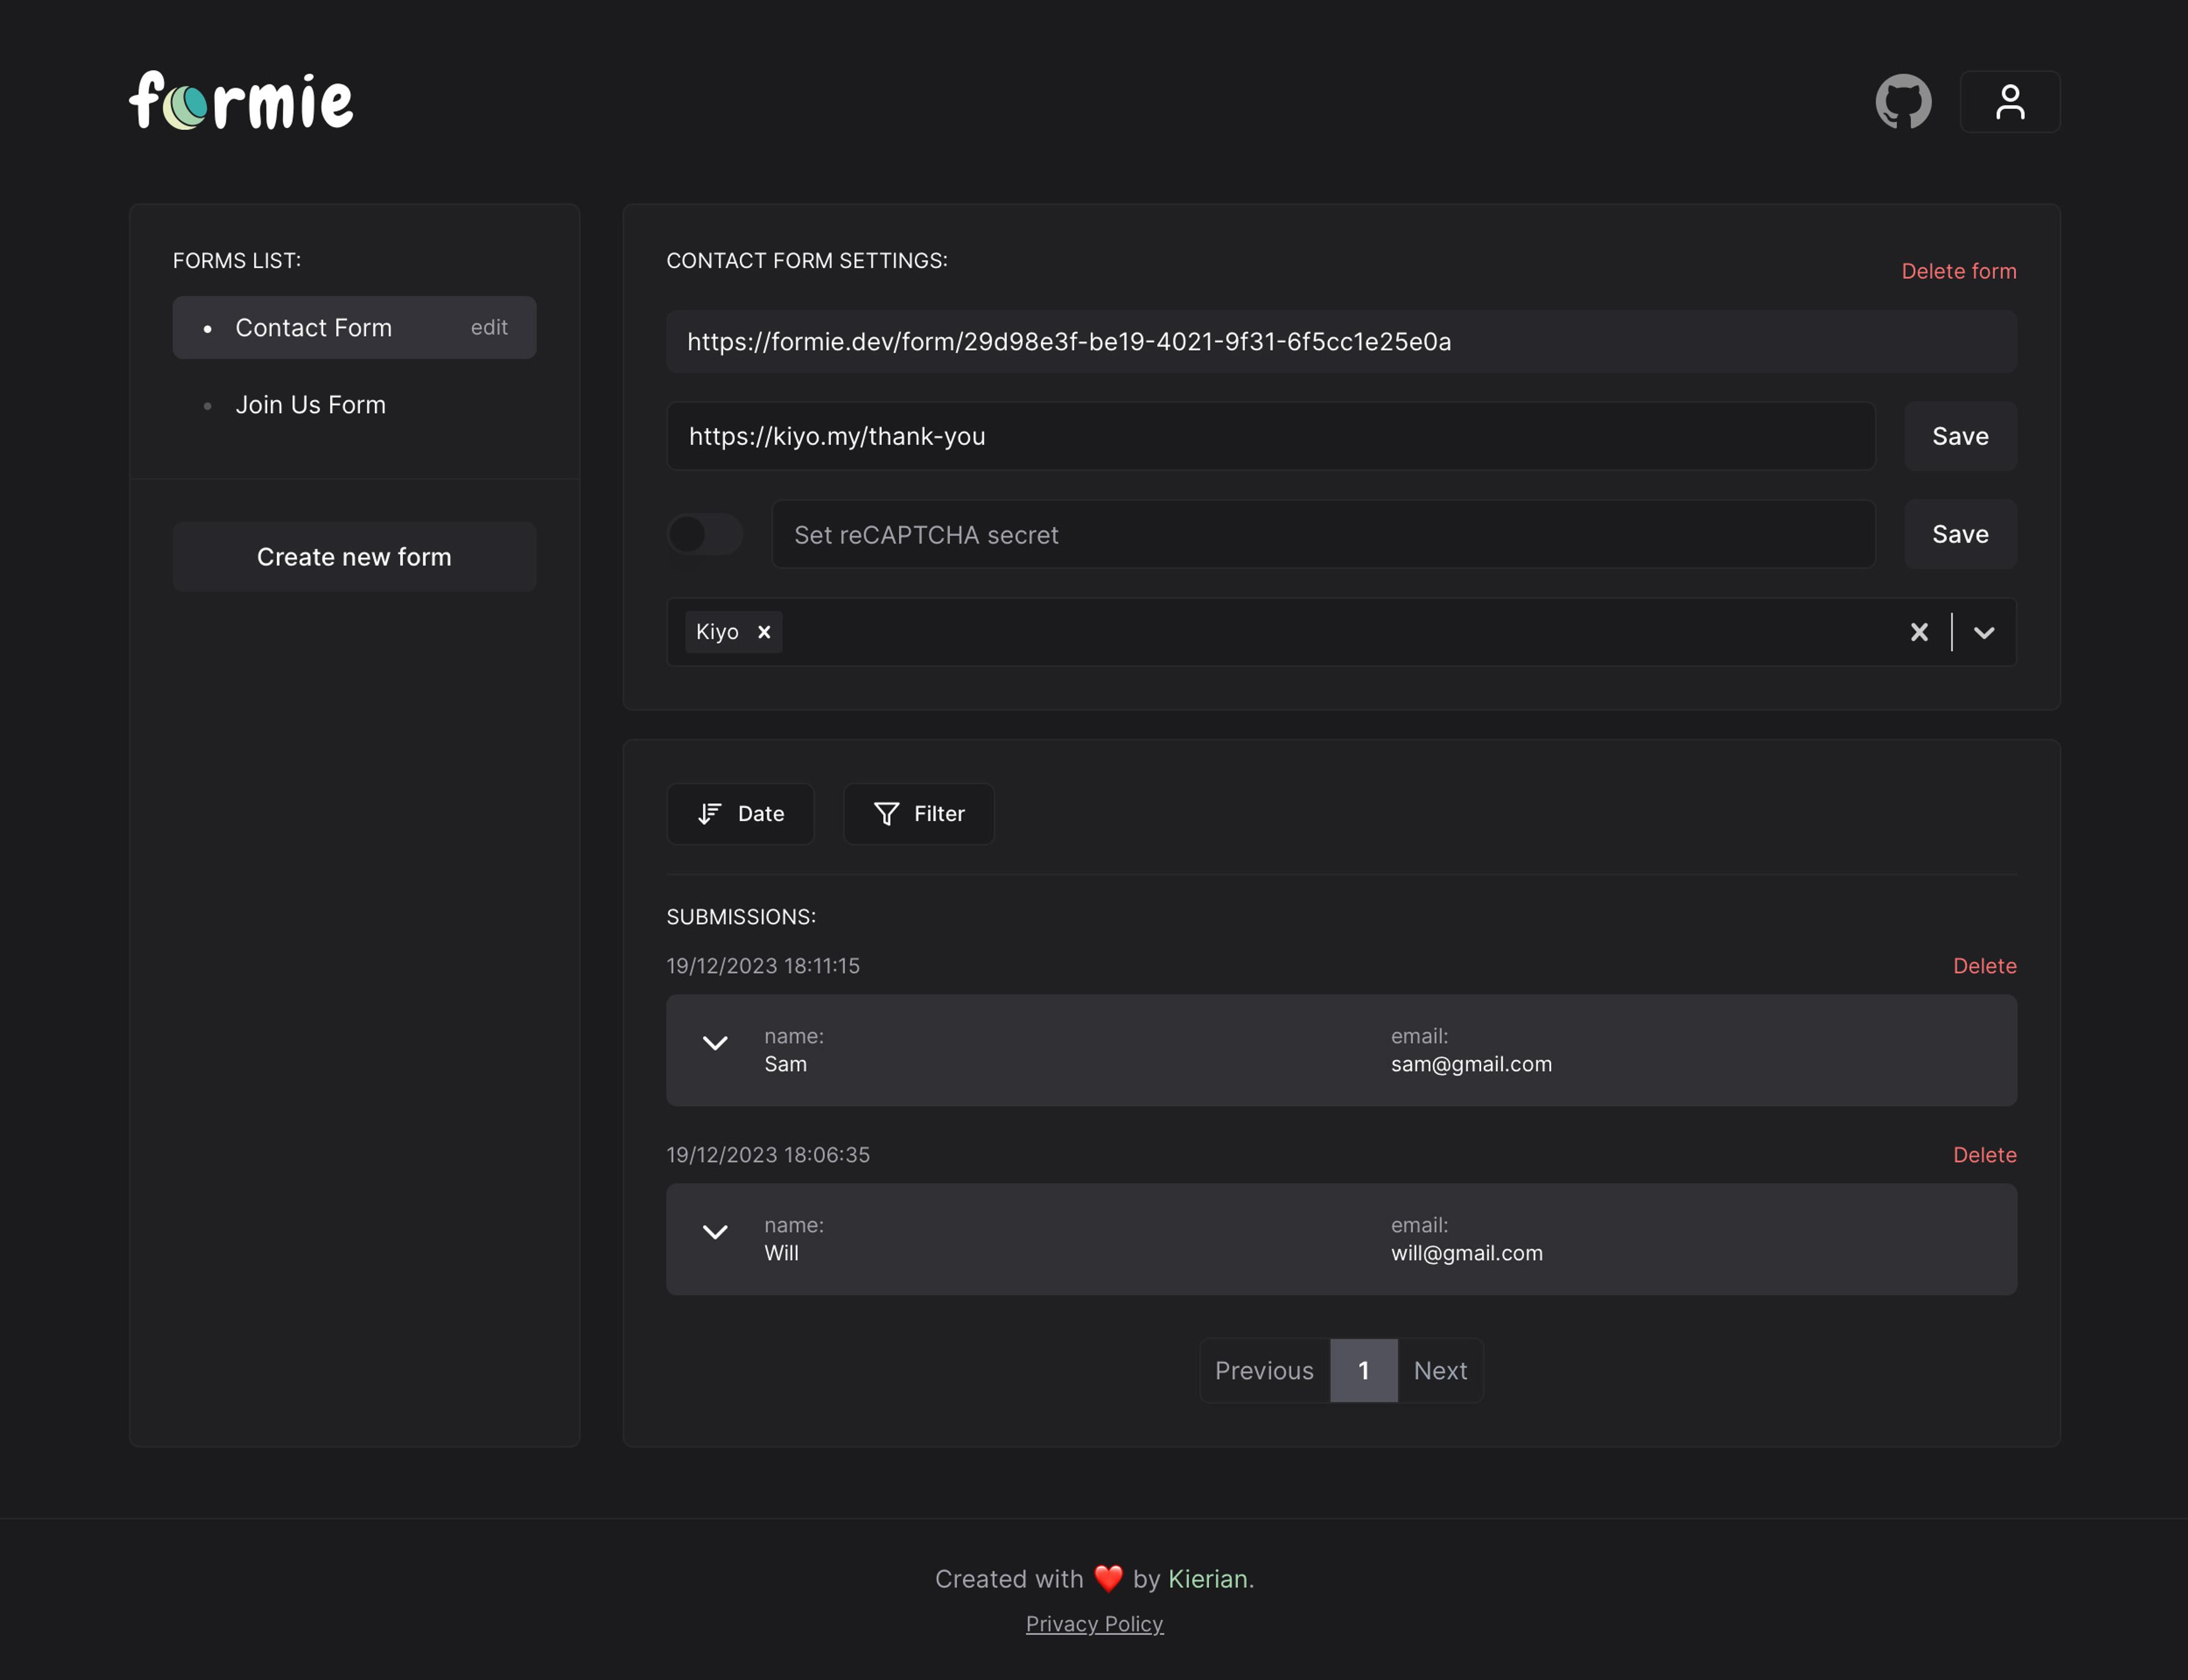This screenshot has height=1680, width=2188.
Task: Open the recipients dropdown arrow
Action: click(1984, 632)
